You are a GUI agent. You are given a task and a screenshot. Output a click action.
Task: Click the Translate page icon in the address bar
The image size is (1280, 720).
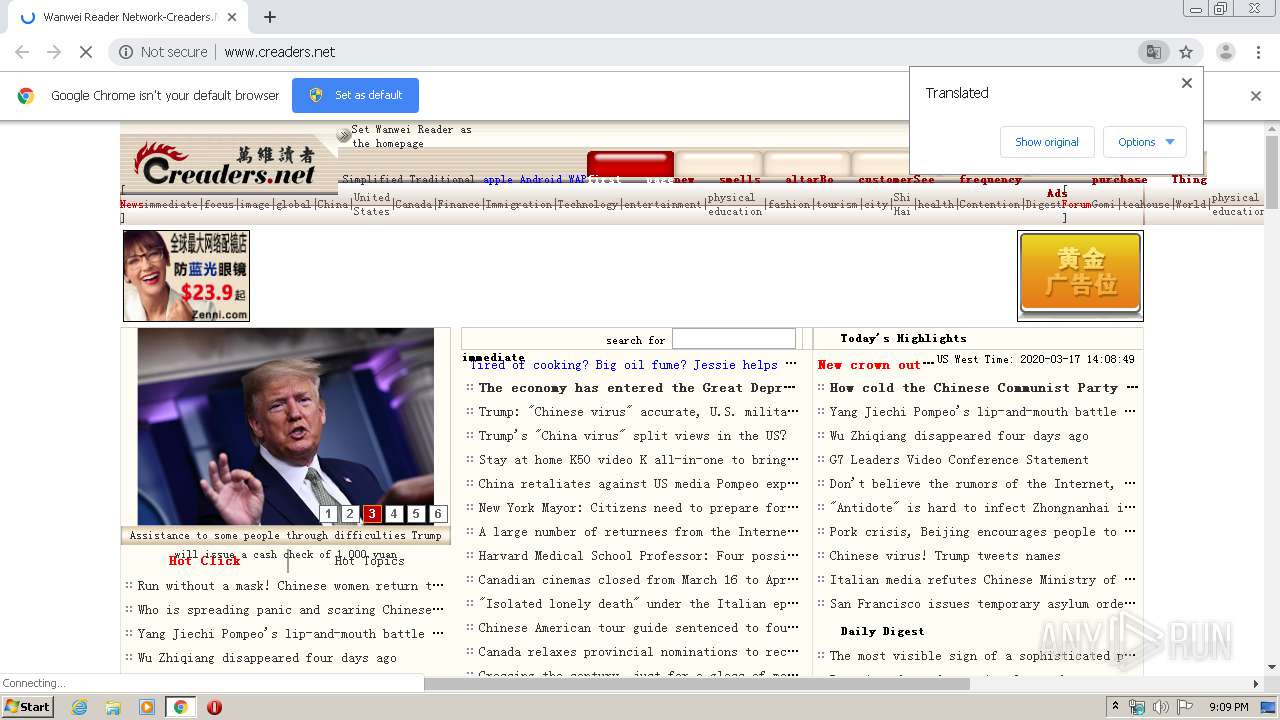click(1153, 52)
